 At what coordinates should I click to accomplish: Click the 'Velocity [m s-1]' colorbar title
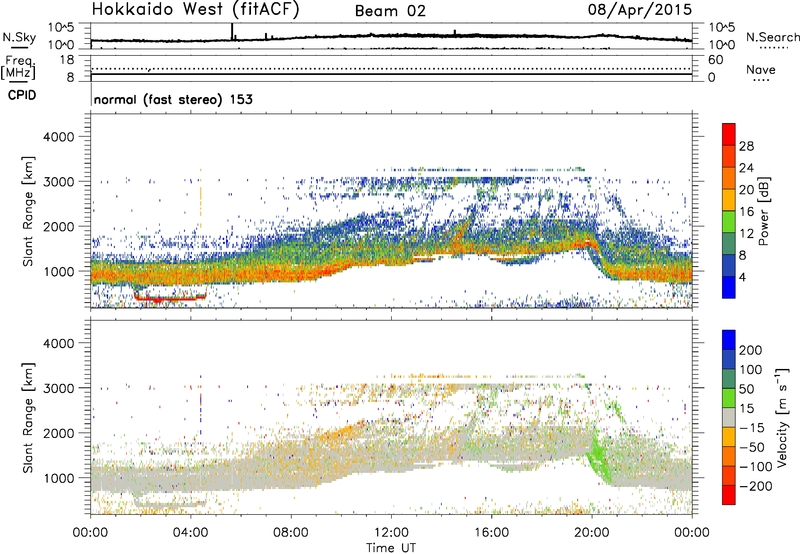pos(781,417)
